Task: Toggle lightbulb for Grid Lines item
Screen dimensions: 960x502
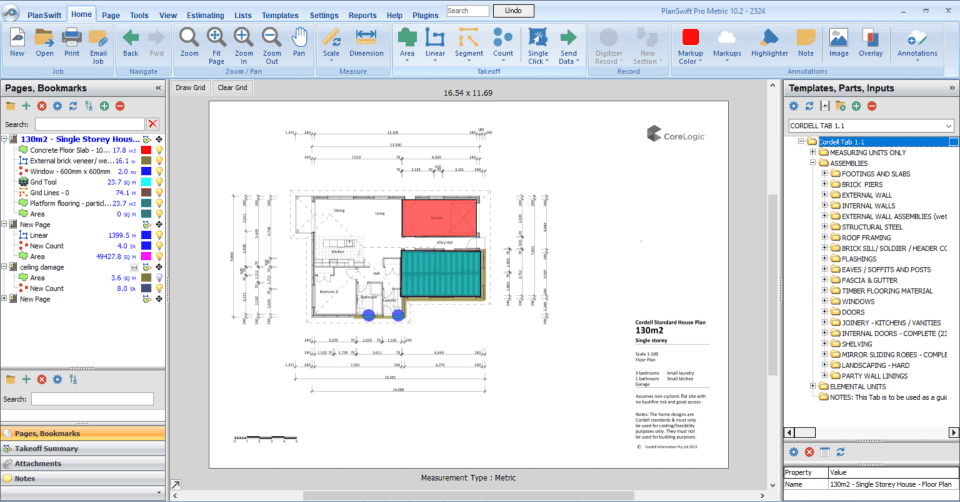Action: pos(159,193)
